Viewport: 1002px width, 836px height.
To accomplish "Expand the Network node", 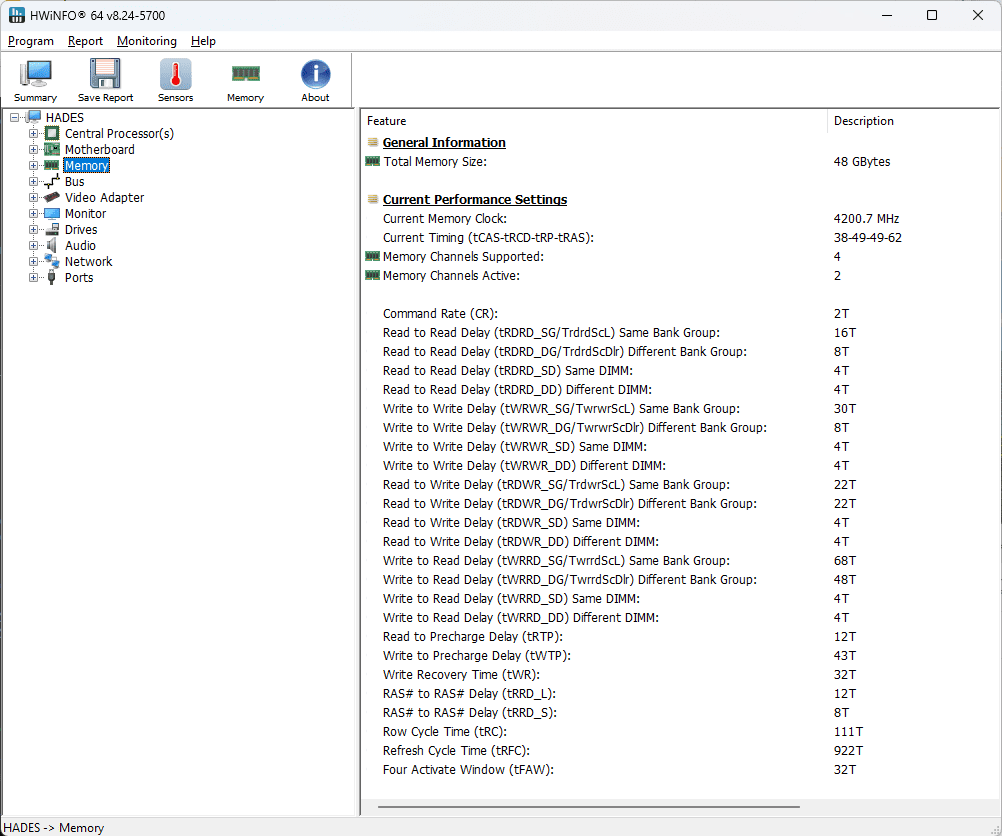I will [x=33, y=261].
